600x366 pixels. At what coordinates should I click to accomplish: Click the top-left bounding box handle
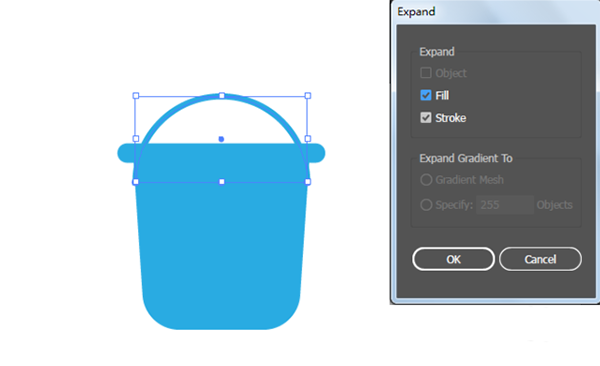tap(135, 96)
